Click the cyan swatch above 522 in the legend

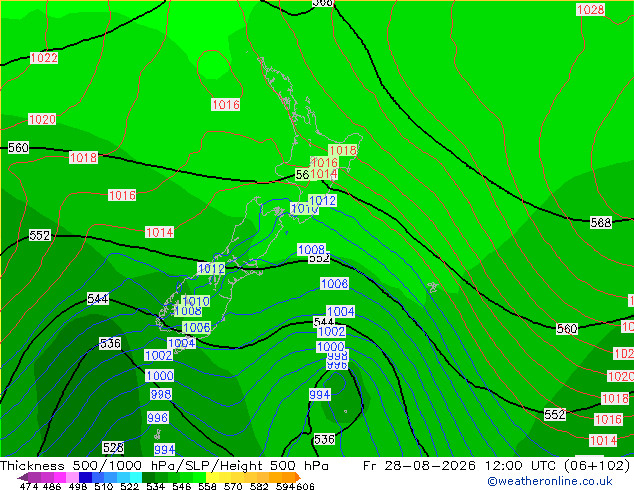click(x=136, y=477)
